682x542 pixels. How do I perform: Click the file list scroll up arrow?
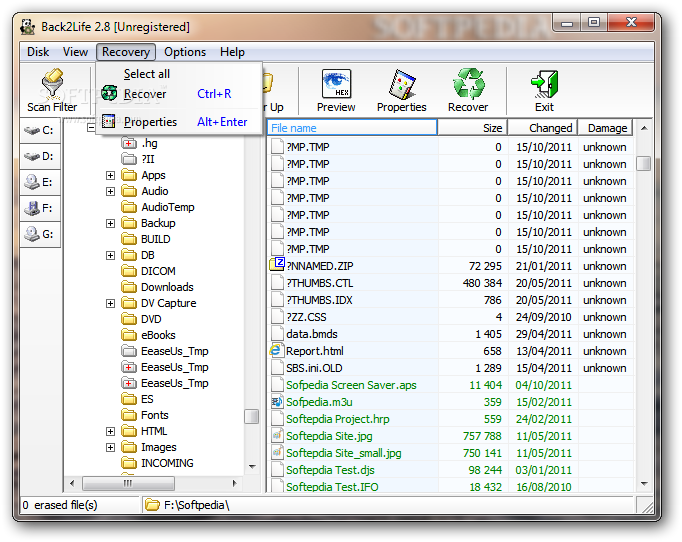(x=644, y=128)
